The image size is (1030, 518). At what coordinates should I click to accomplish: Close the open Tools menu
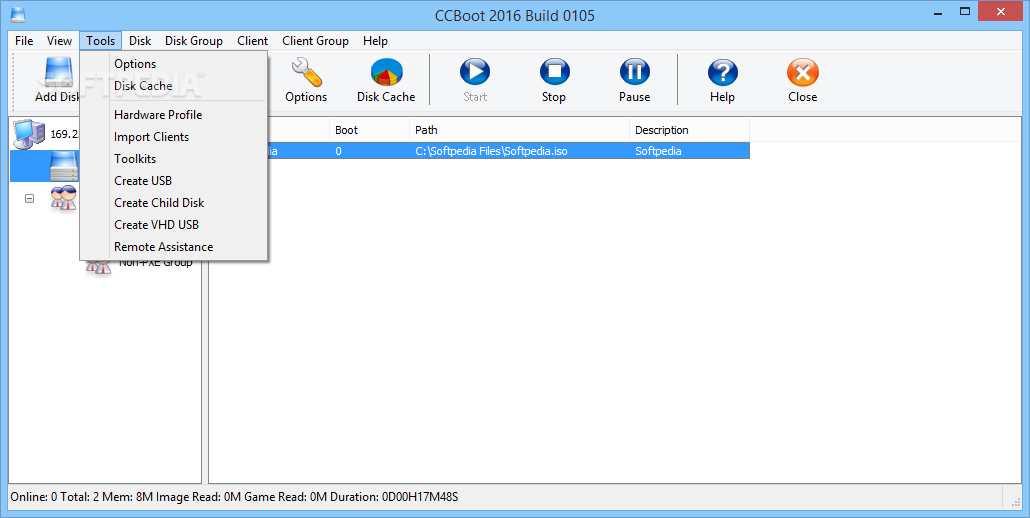(101, 41)
